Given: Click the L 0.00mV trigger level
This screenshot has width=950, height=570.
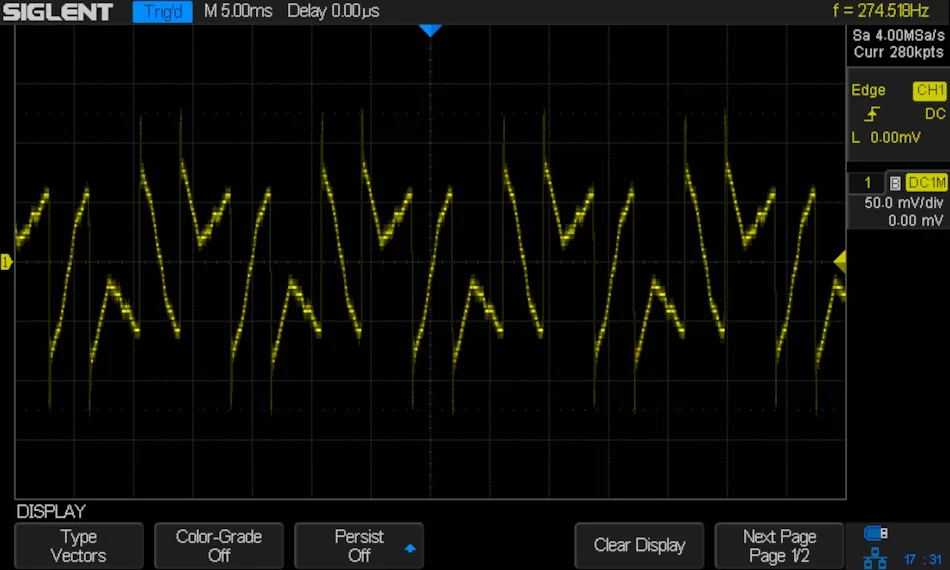Looking at the screenshot, I should click(886, 138).
